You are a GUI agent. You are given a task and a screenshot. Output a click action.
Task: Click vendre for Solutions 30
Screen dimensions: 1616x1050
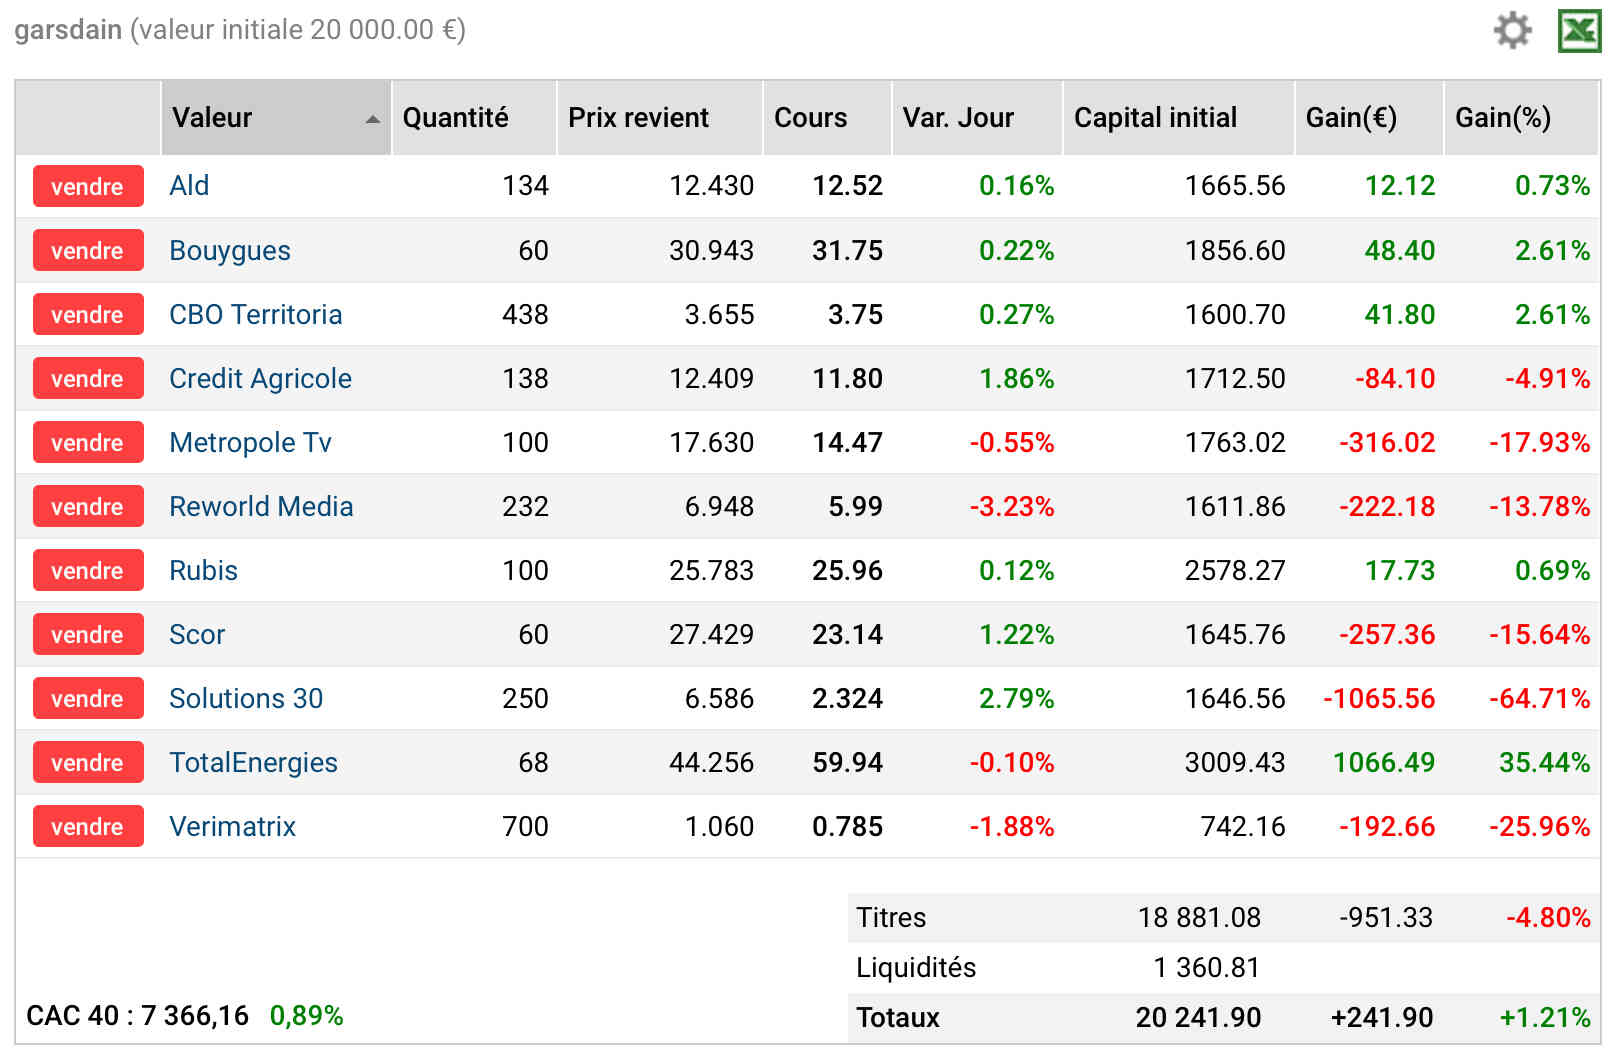coord(88,698)
